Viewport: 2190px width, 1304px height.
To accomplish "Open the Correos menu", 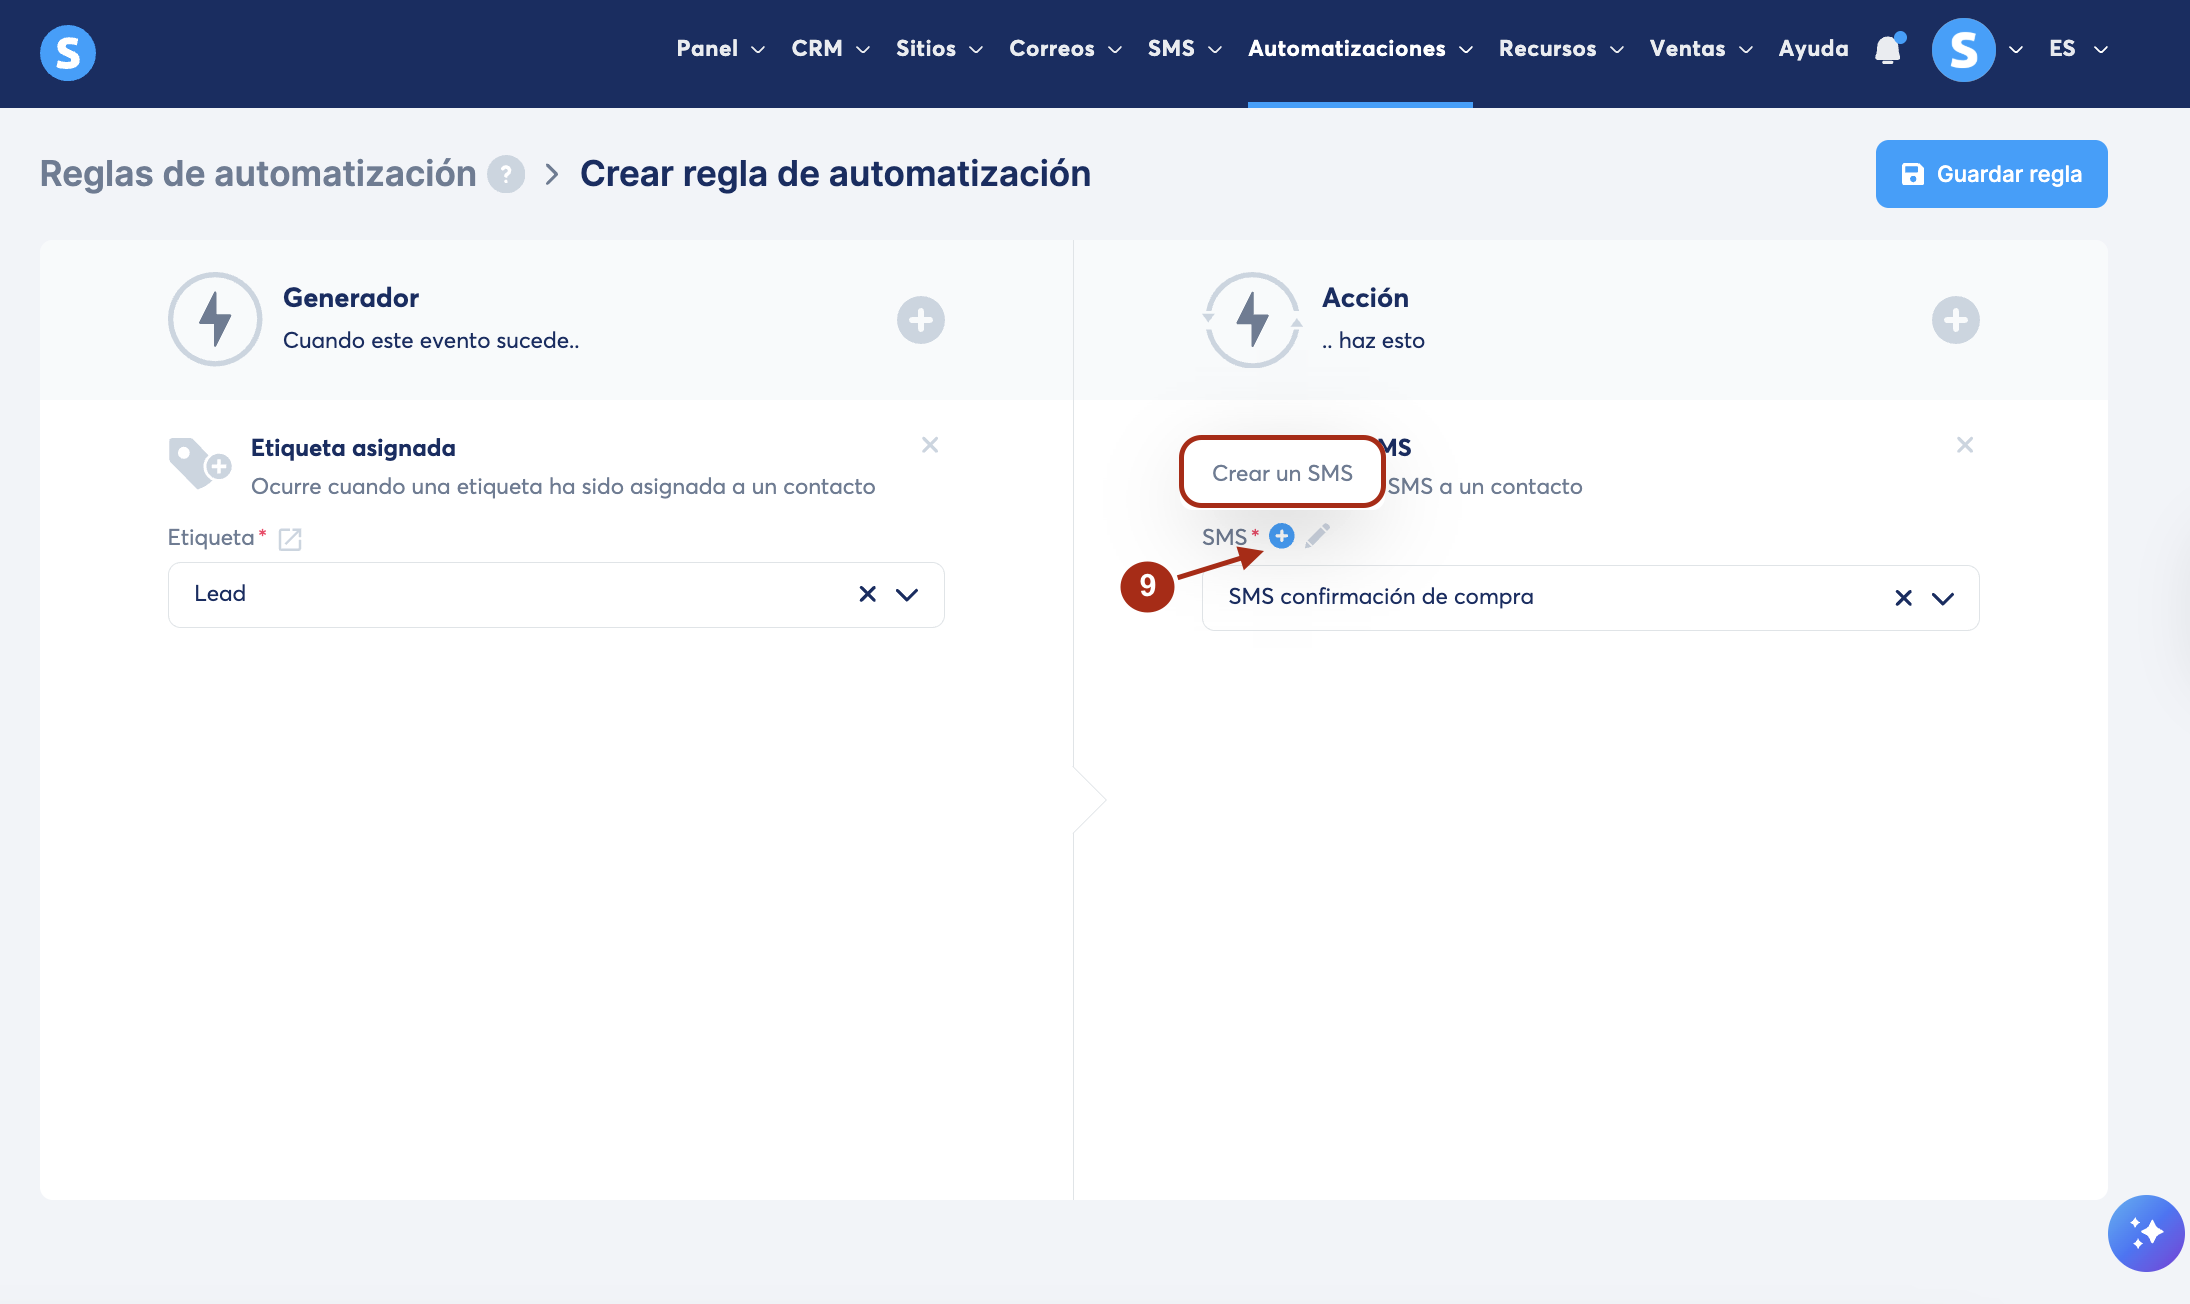I will (x=1064, y=49).
